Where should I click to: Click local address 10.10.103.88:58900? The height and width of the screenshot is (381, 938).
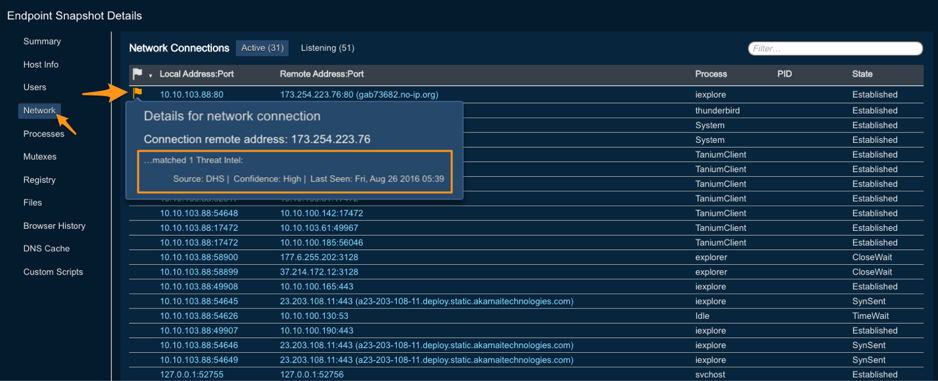(x=199, y=257)
